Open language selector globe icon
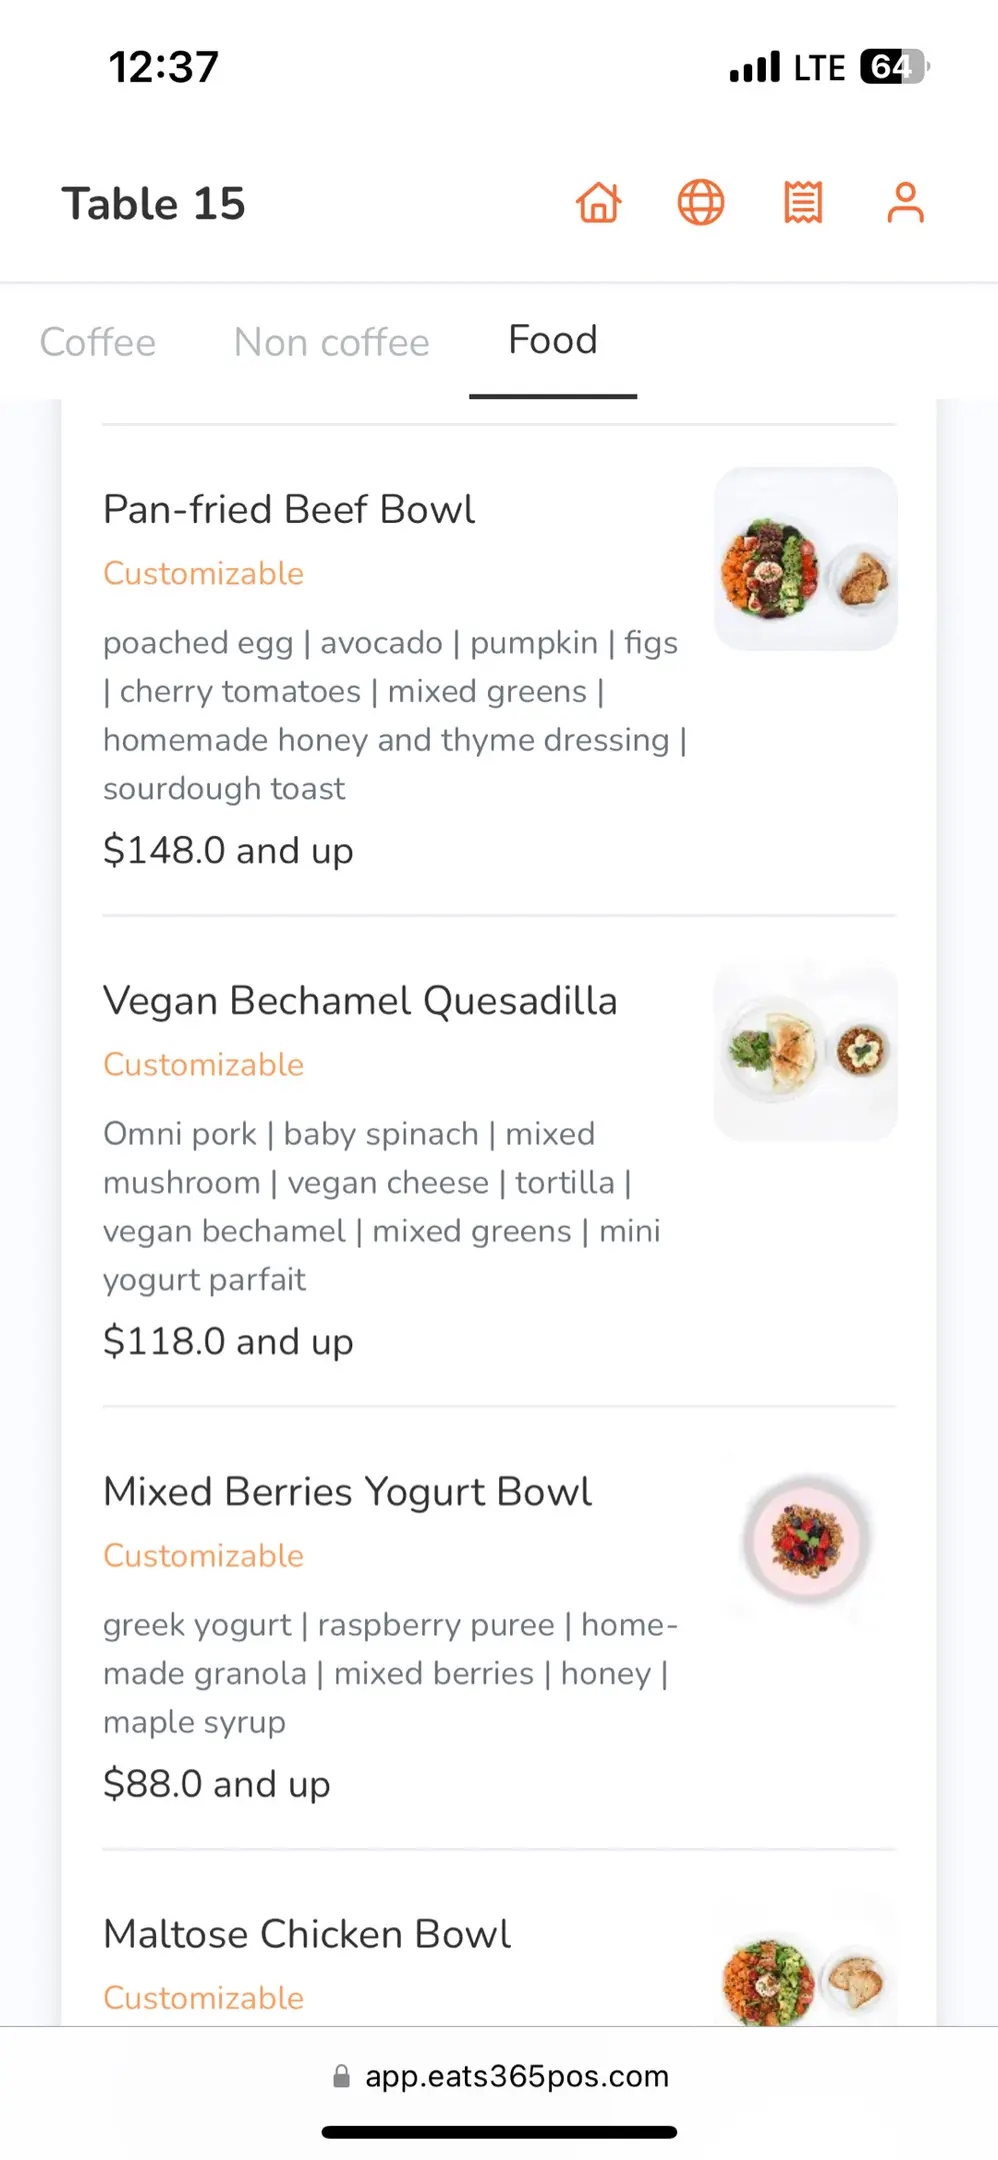 (x=701, y=203)
